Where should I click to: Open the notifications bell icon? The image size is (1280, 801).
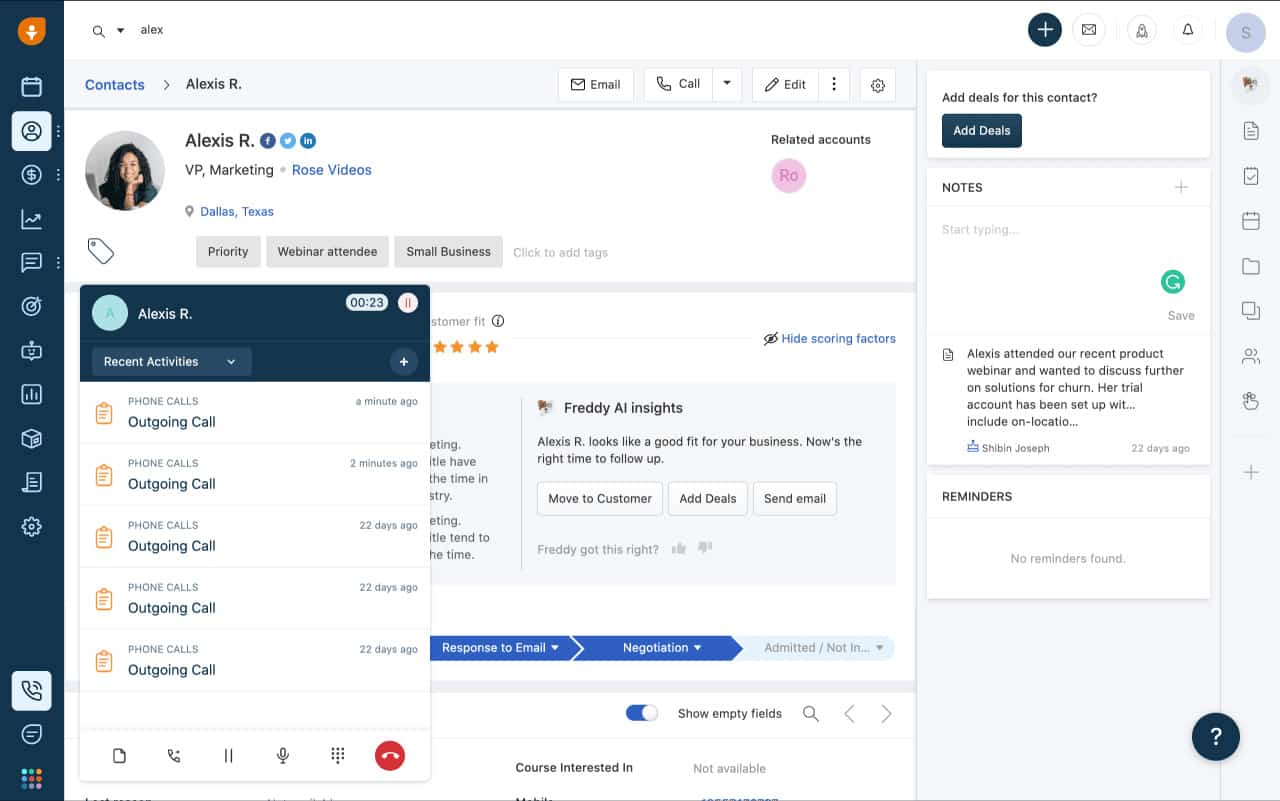pyautogui.click(x=1188, y=30)
